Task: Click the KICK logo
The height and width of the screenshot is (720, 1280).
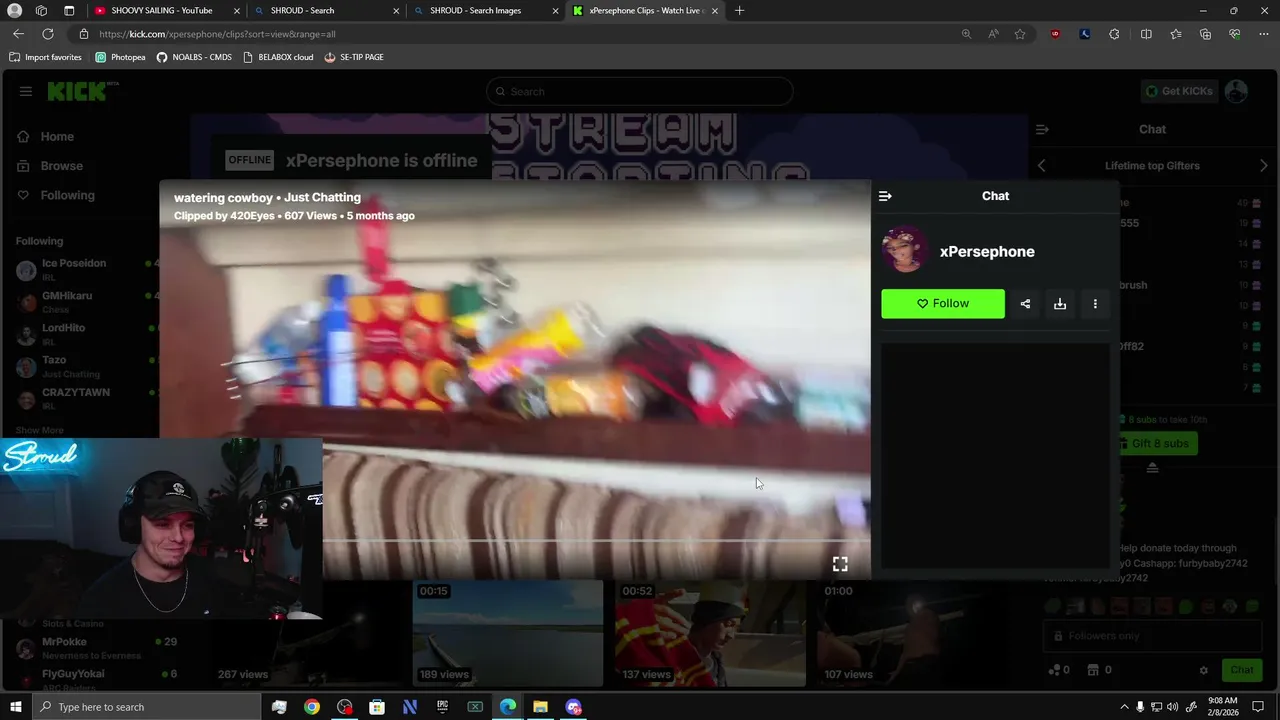Action: click(77, 91)
